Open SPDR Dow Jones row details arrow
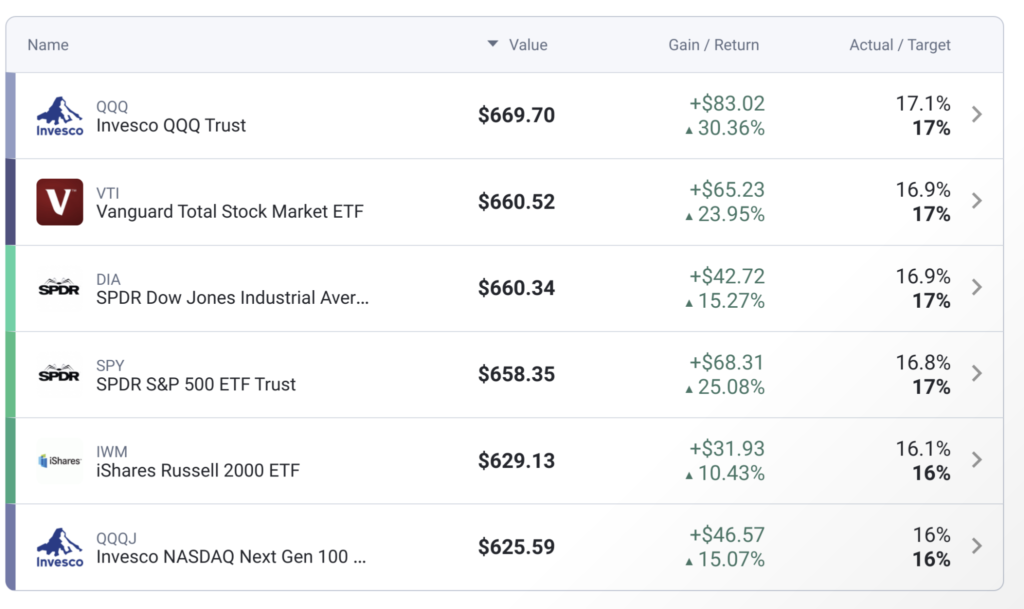This screenshot has width=1024, height=609. coord(977,288)
